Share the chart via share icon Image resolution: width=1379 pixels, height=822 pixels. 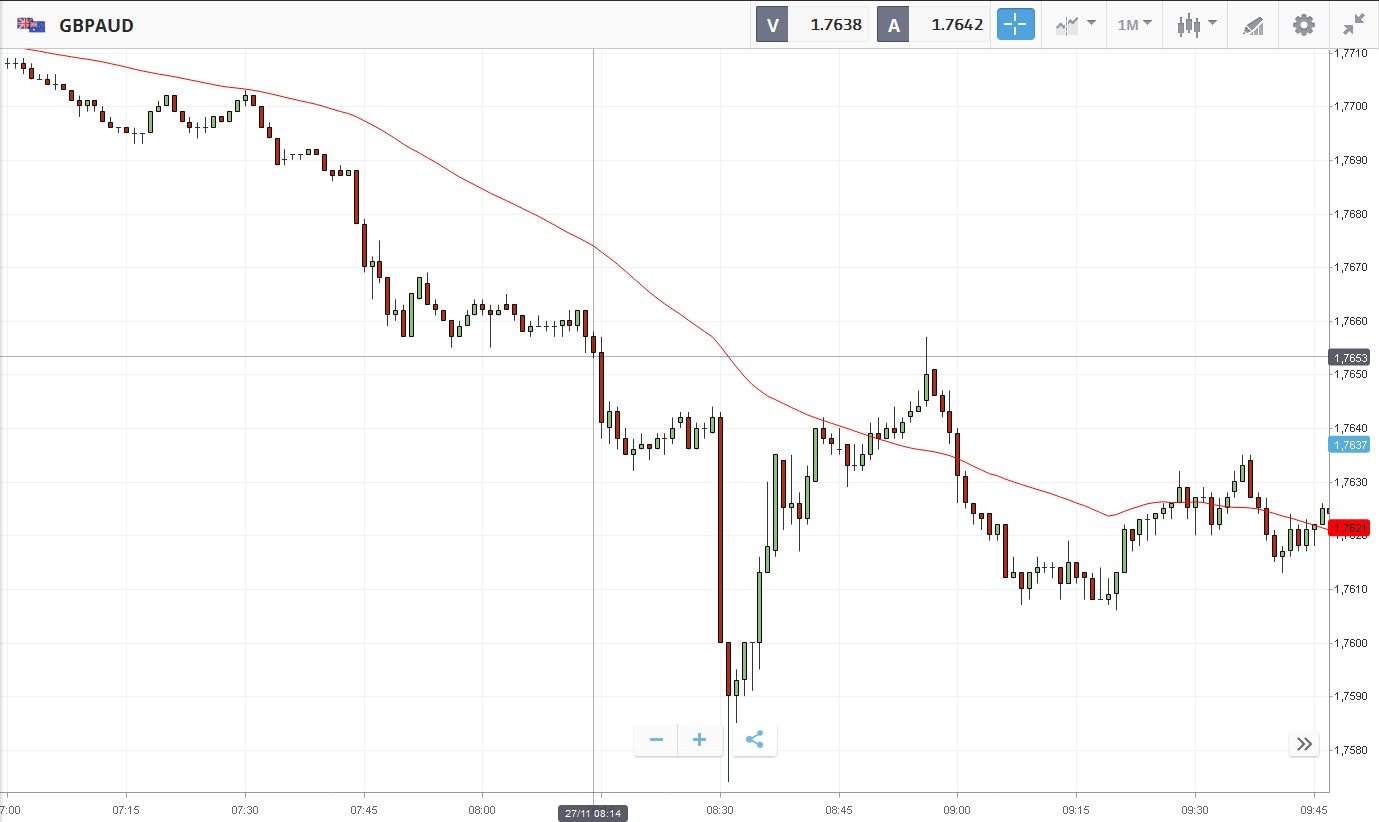755,740
